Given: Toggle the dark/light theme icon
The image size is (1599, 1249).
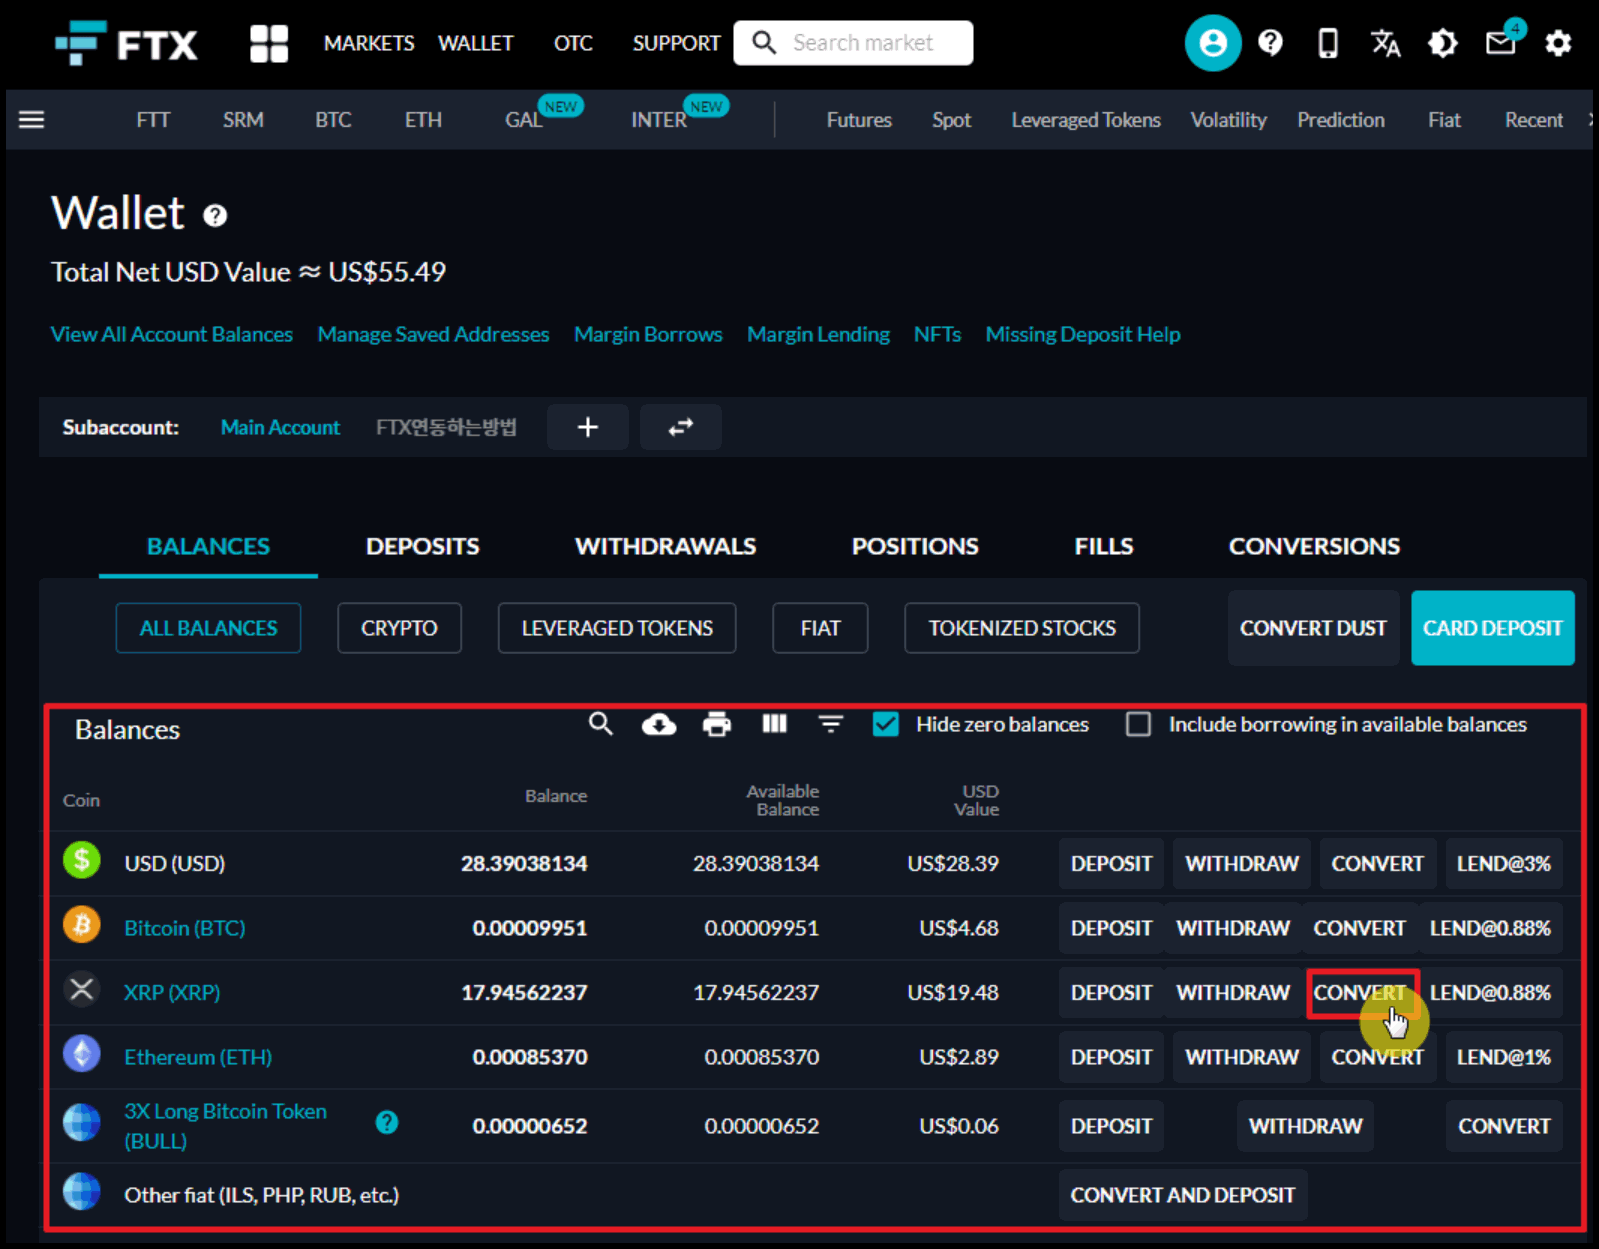Looking at the screenshot, I should coord(1442,43).
